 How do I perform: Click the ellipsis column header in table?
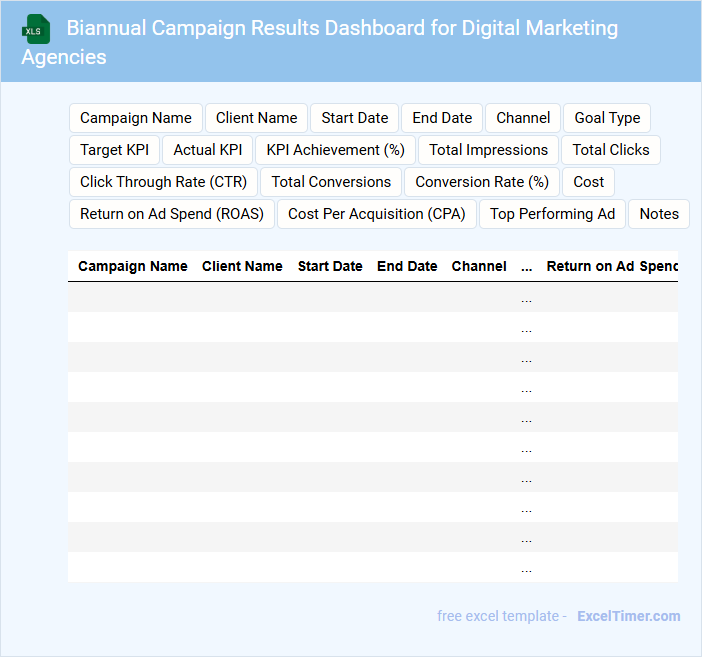[527, 267]
